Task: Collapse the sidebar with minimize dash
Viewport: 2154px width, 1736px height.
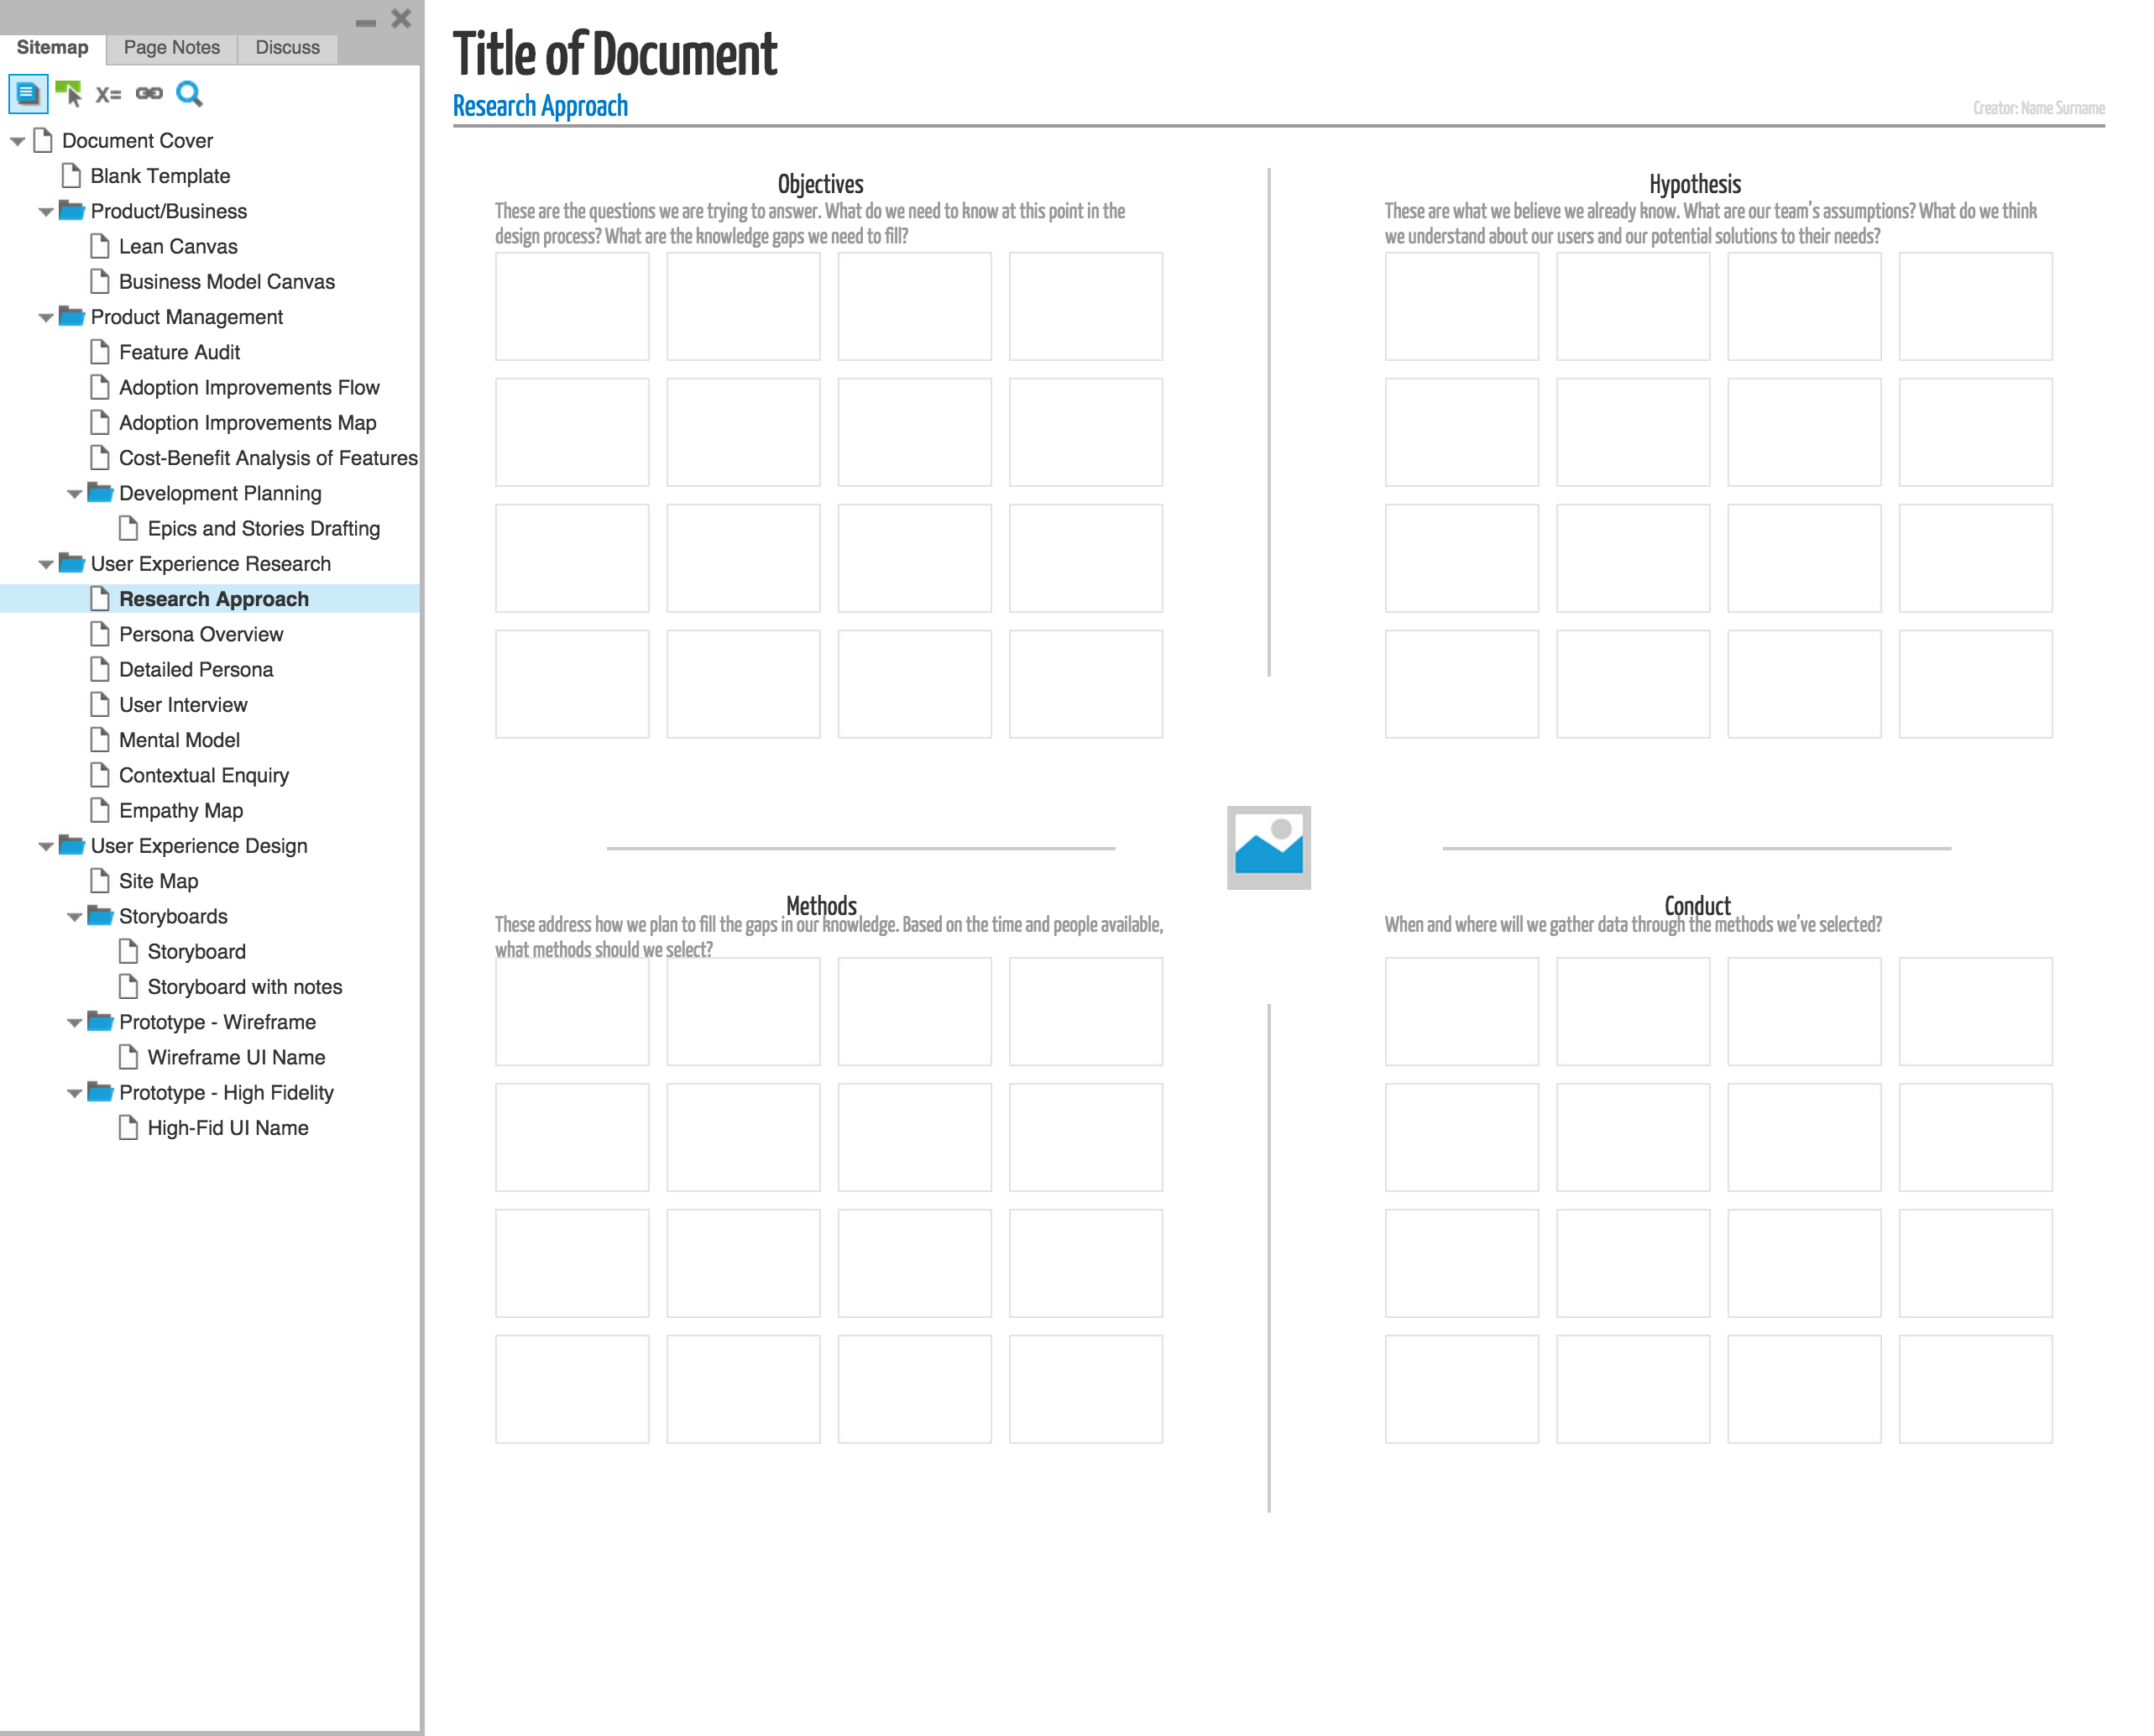Action: [366, 22]
